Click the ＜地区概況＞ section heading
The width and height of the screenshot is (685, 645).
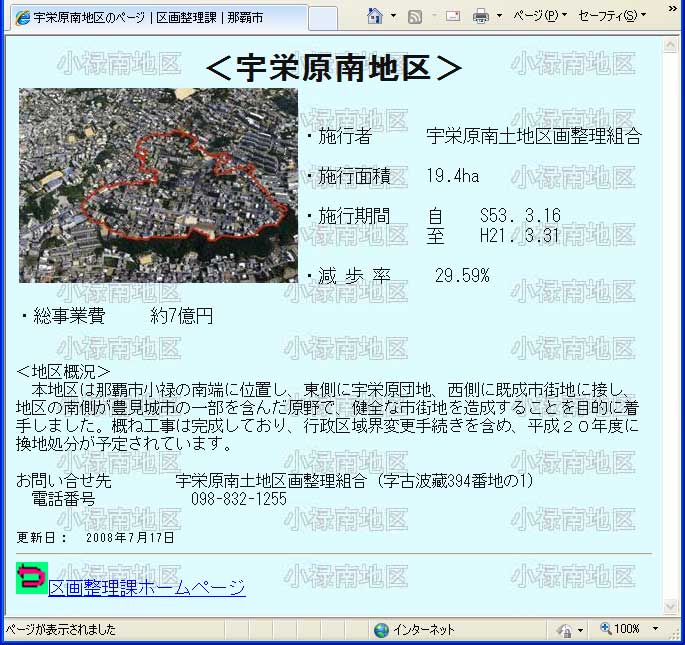tap(63, 371)
